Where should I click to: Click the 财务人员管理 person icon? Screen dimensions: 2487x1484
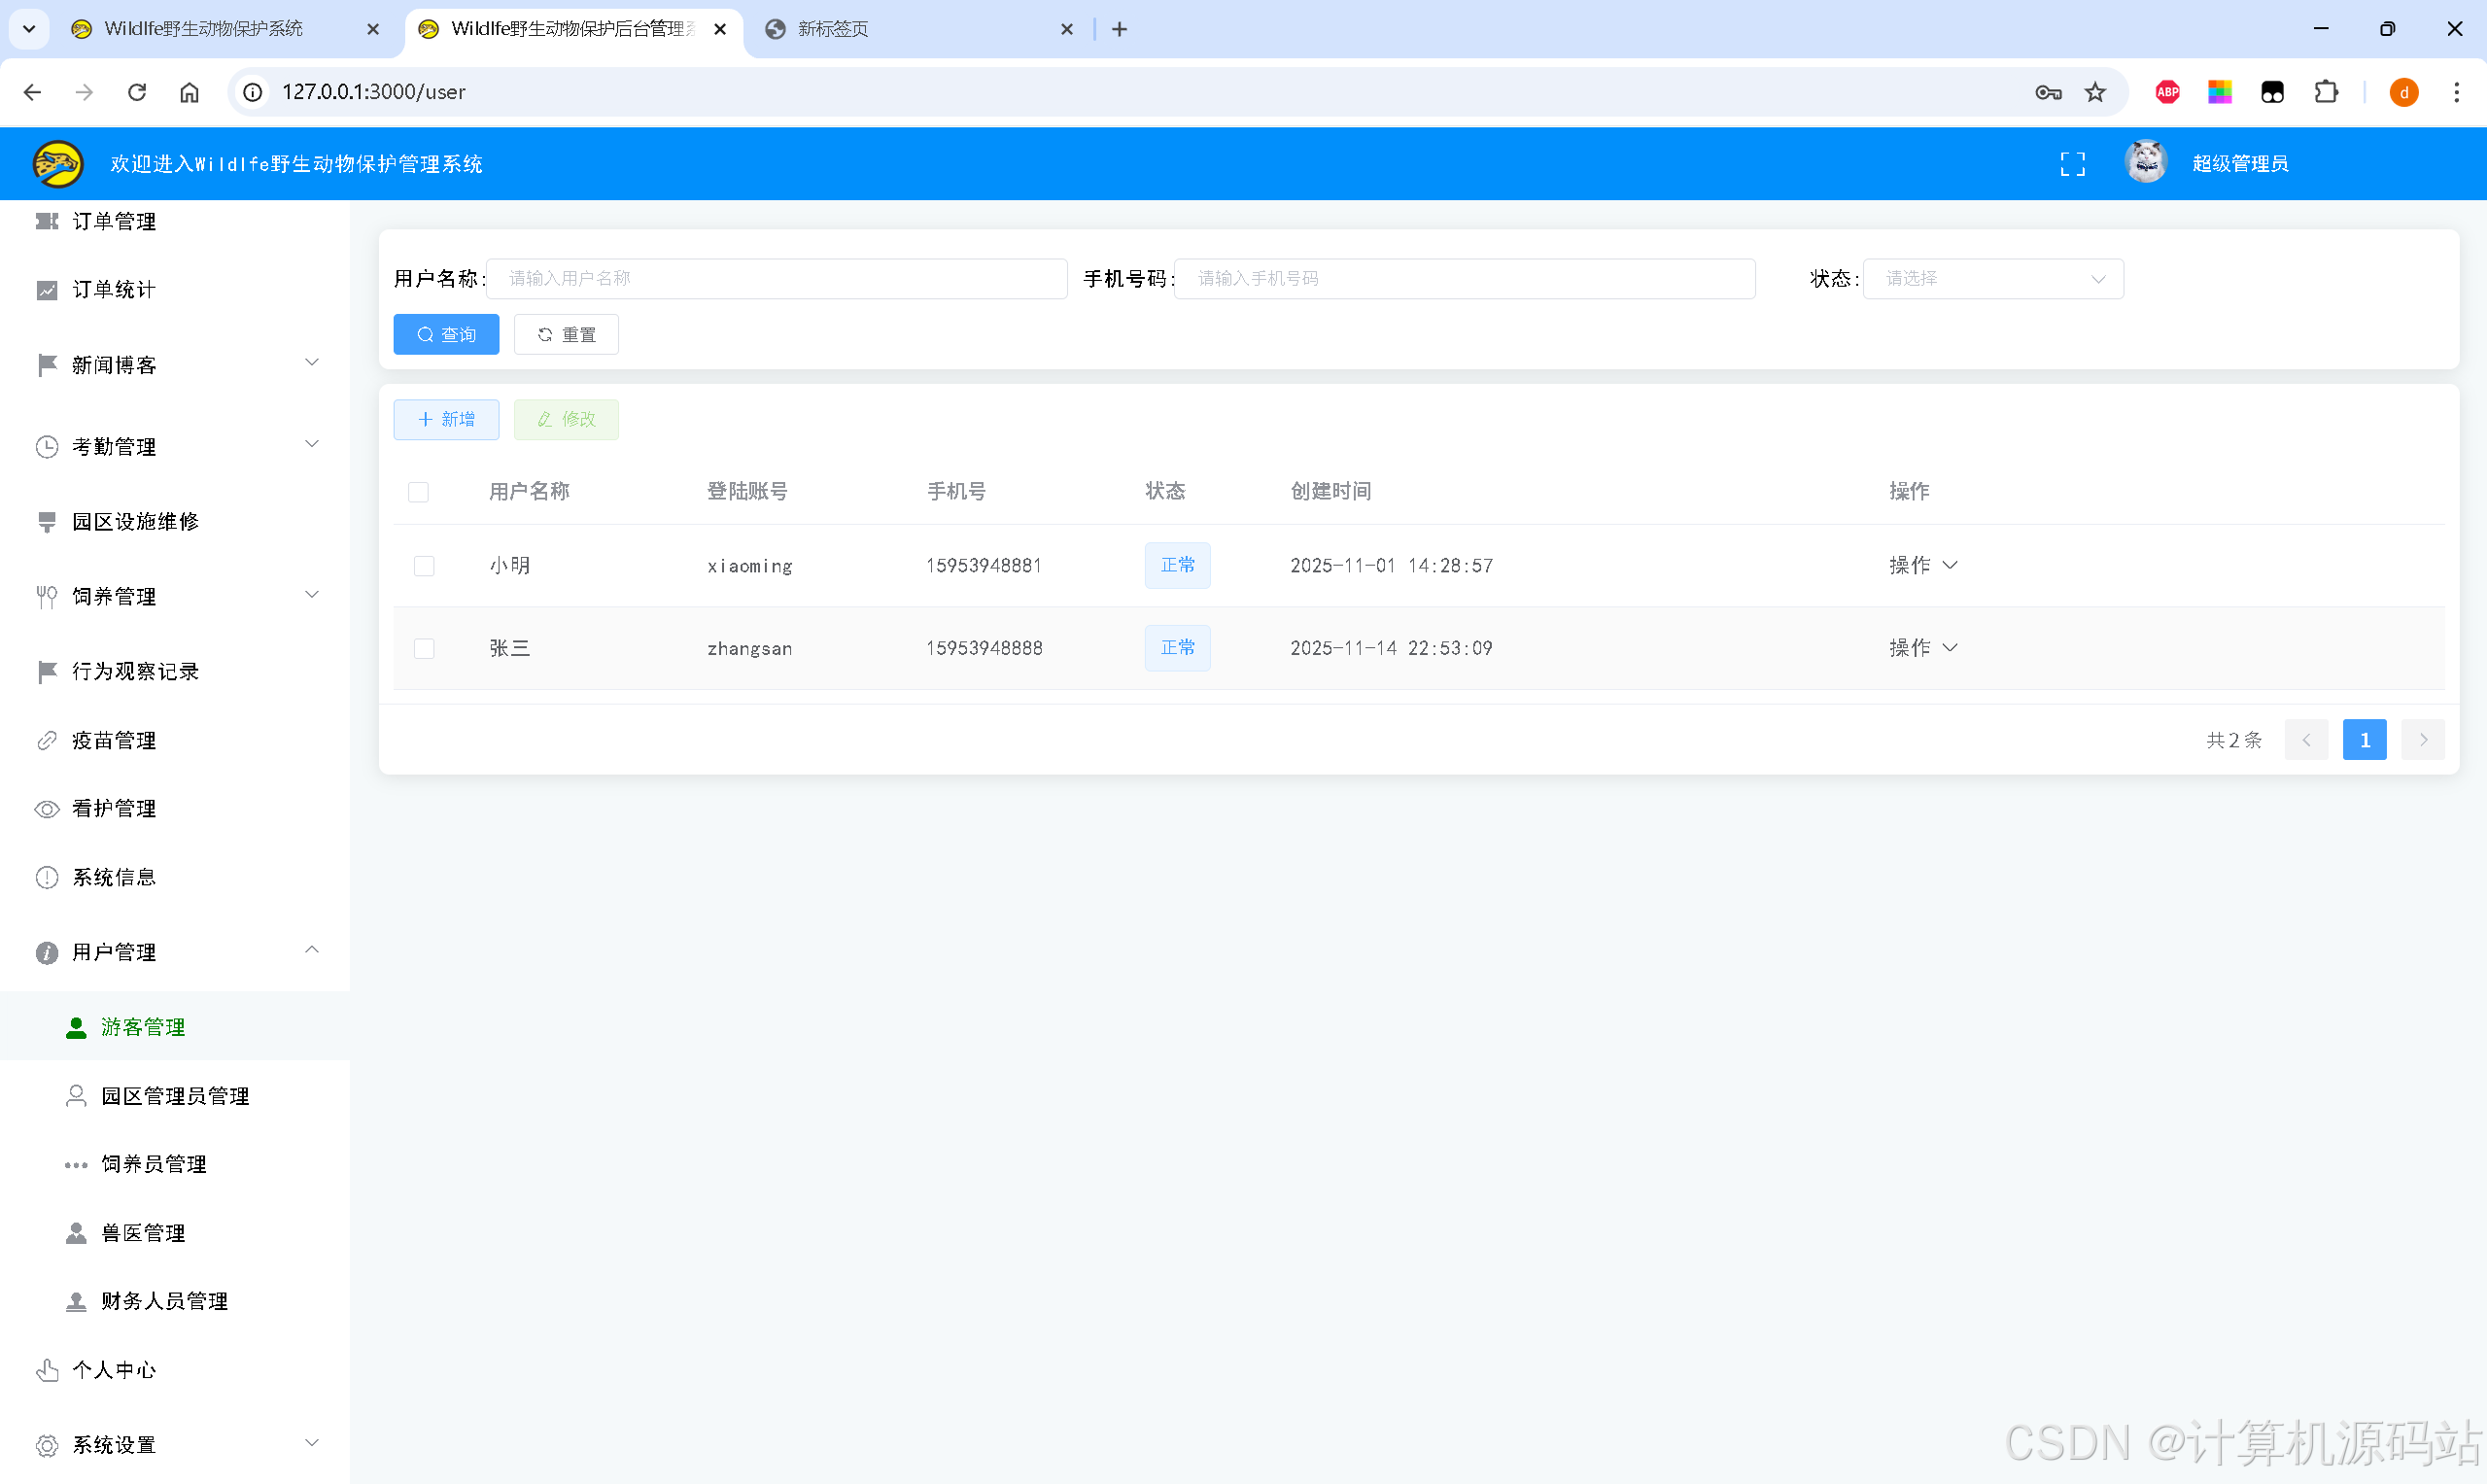[x=76, y=1302]
